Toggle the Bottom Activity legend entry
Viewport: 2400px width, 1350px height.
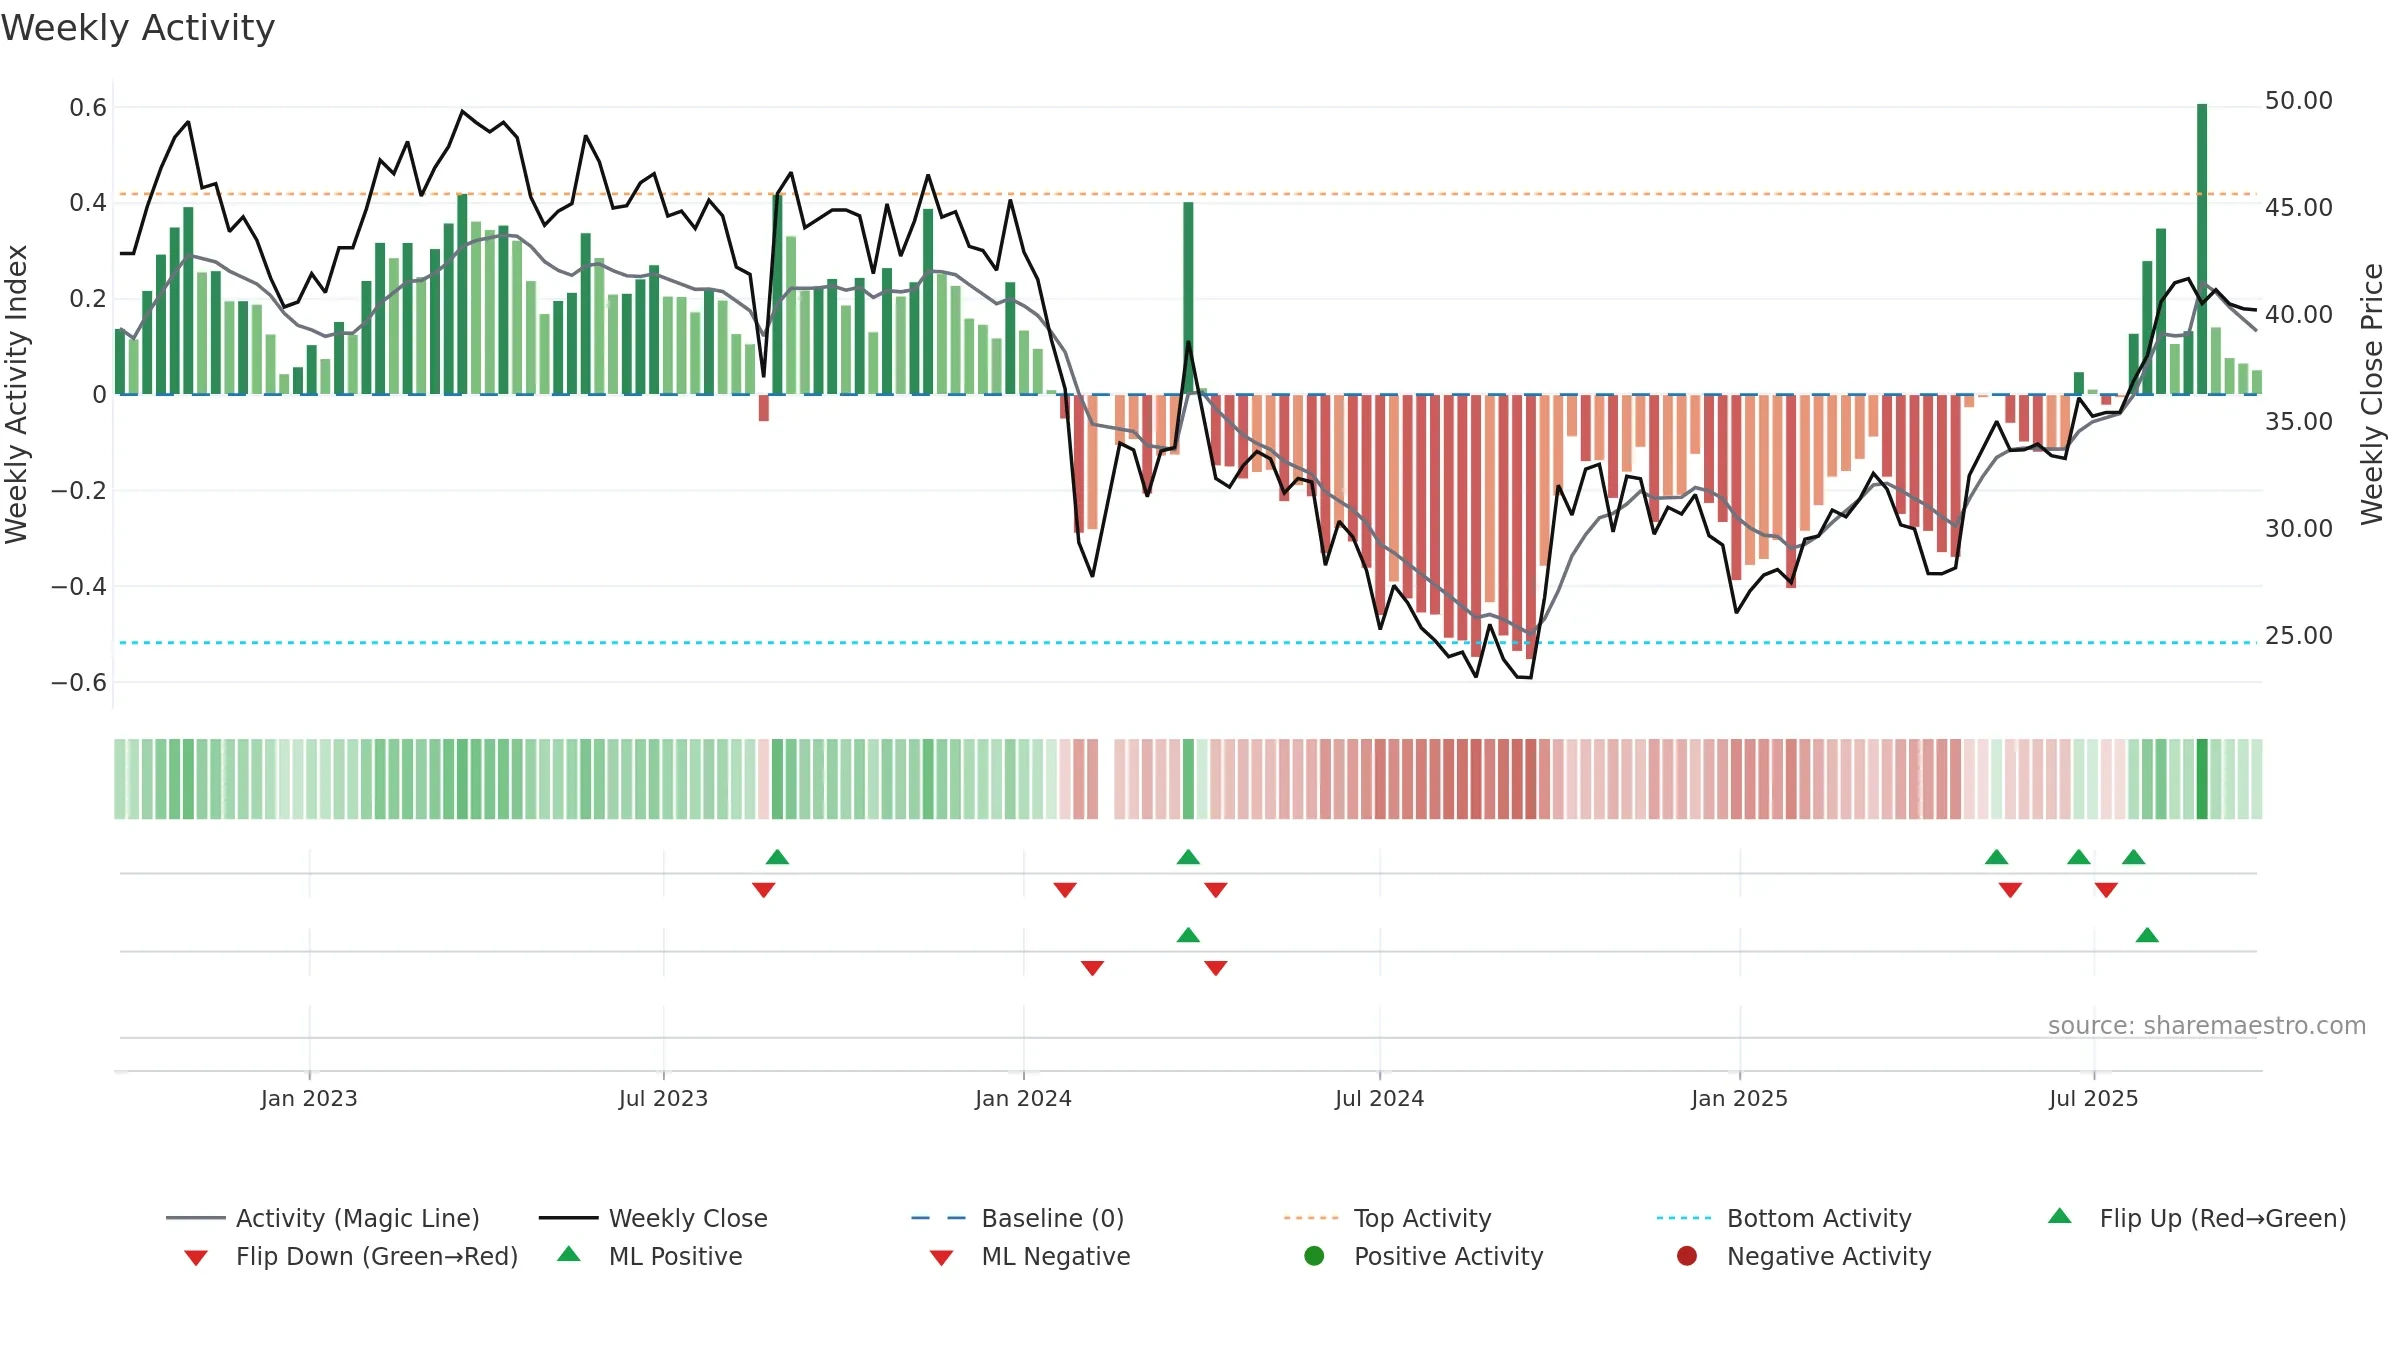(x=1784, y=1218)
